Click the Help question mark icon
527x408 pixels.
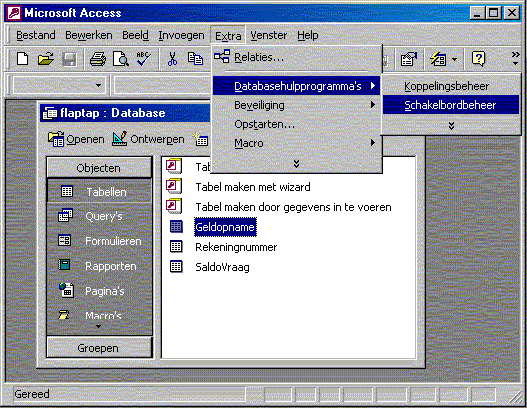[478, 59]
